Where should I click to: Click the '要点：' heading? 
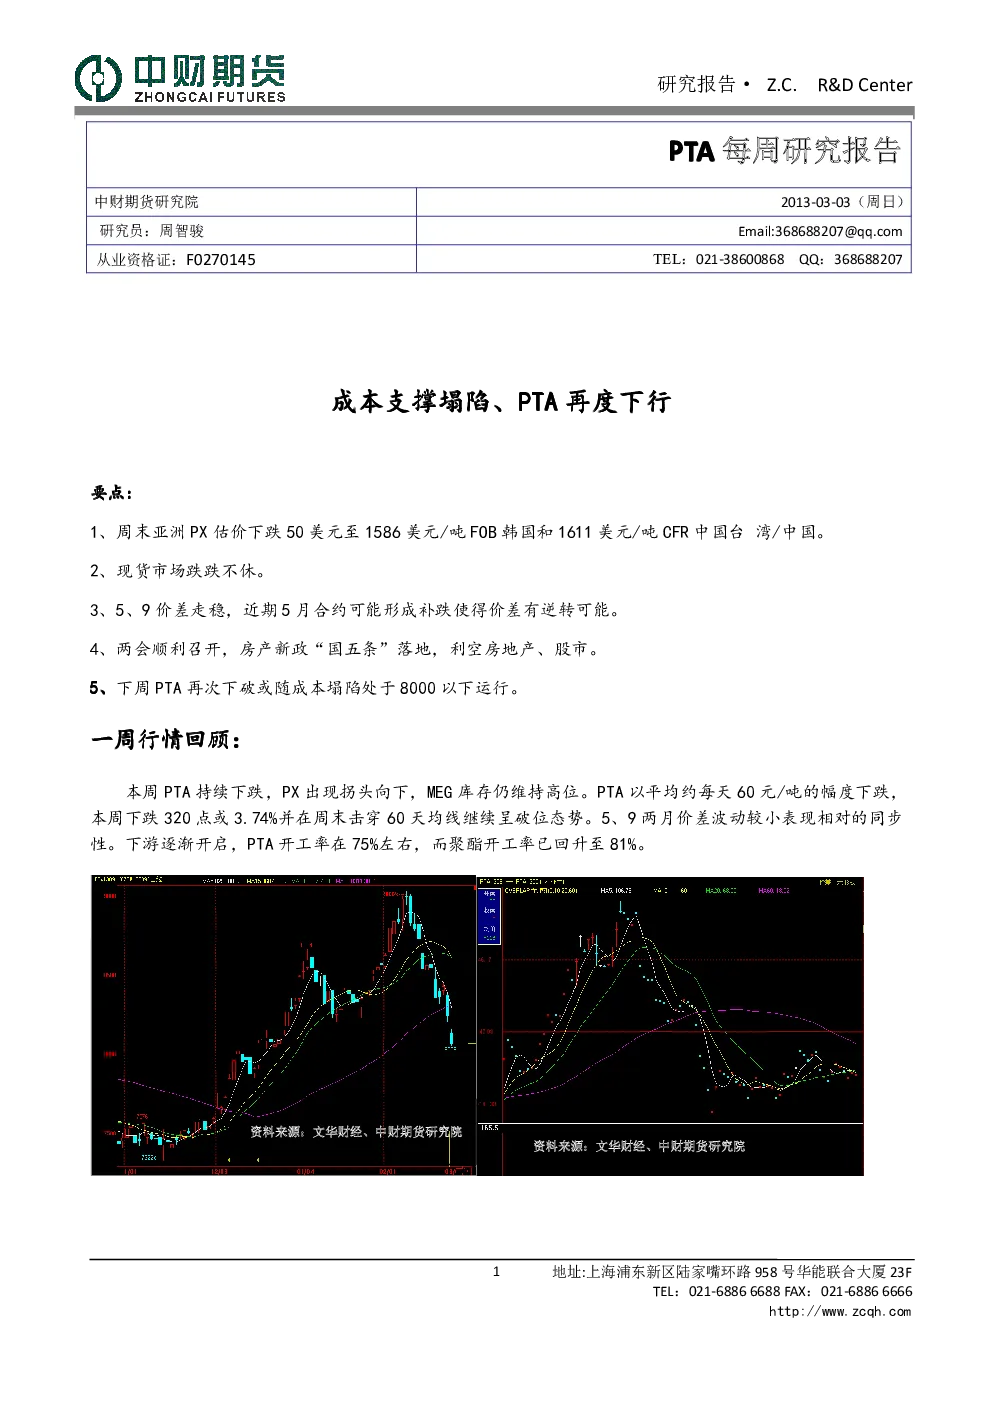click(112, 493)
